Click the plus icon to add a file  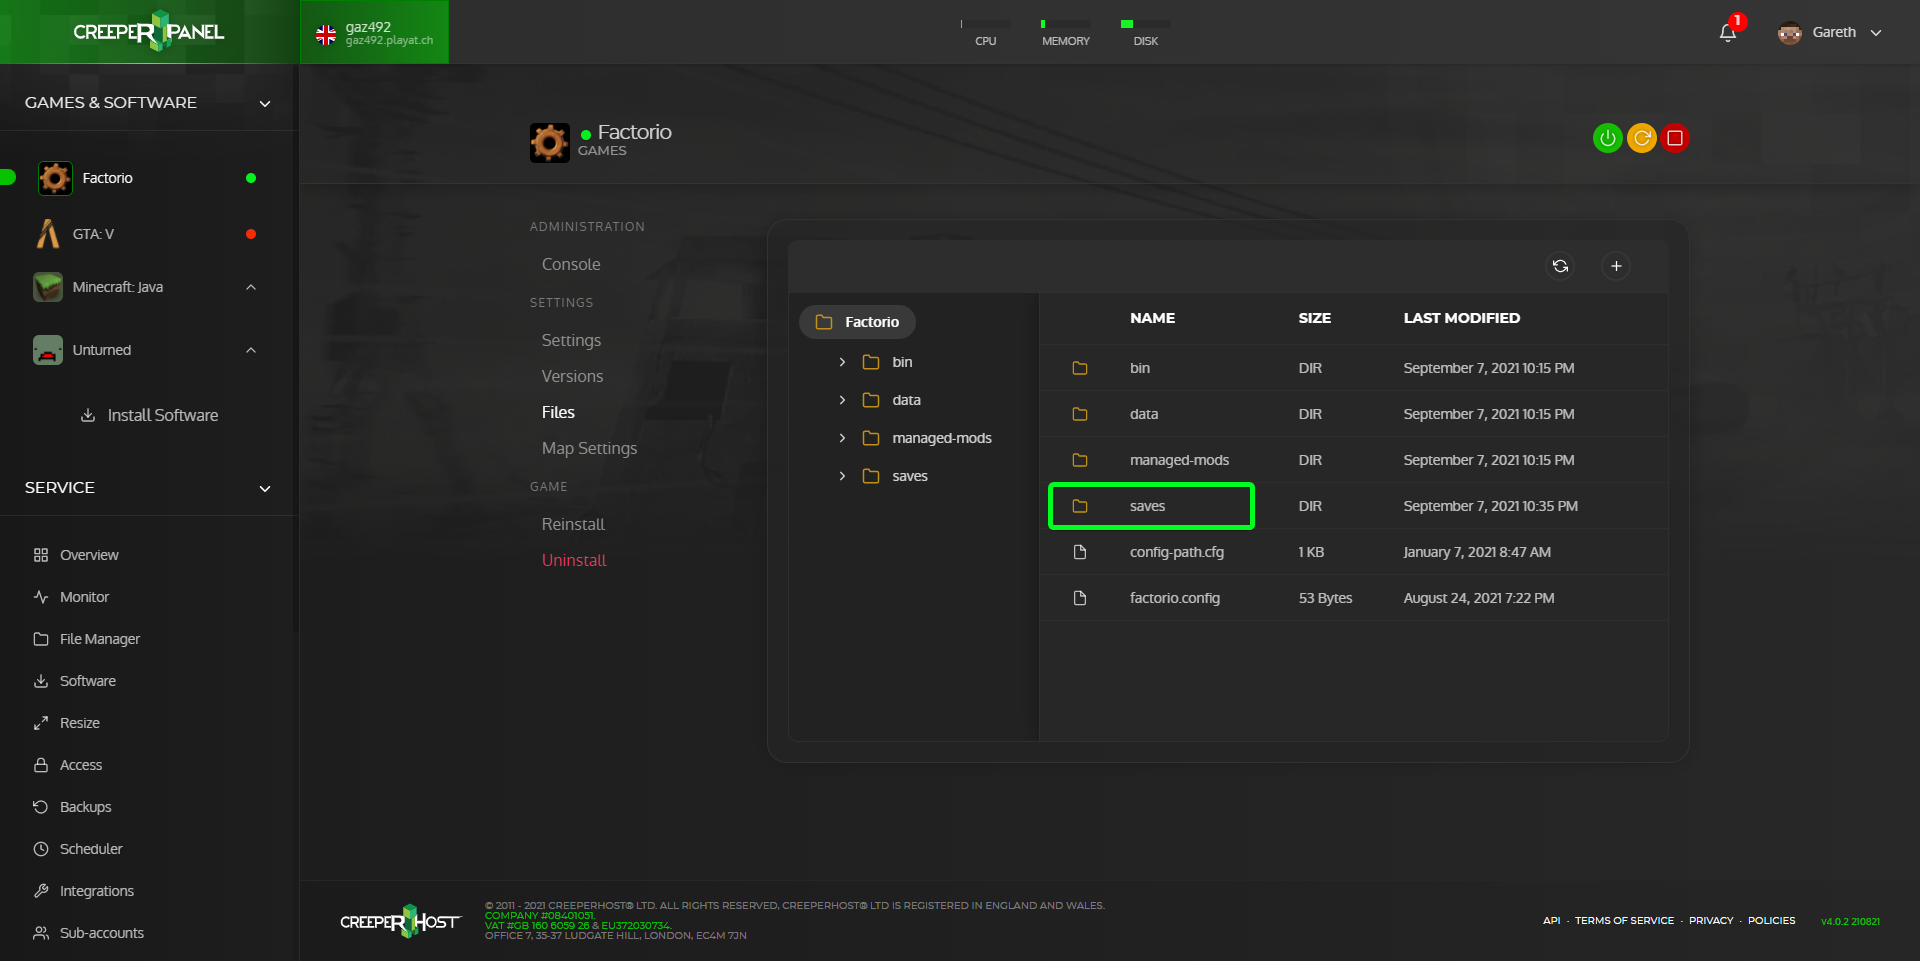(1616, 266)
